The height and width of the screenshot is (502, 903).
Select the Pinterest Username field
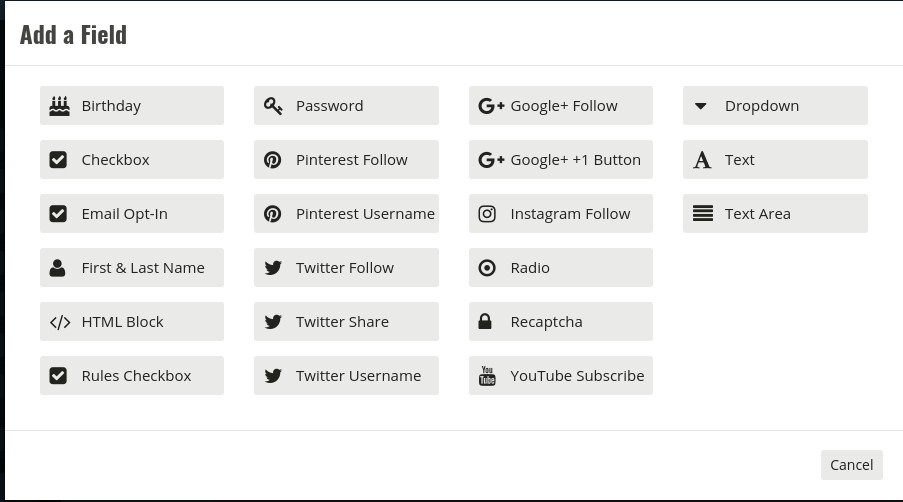(346, 214)
